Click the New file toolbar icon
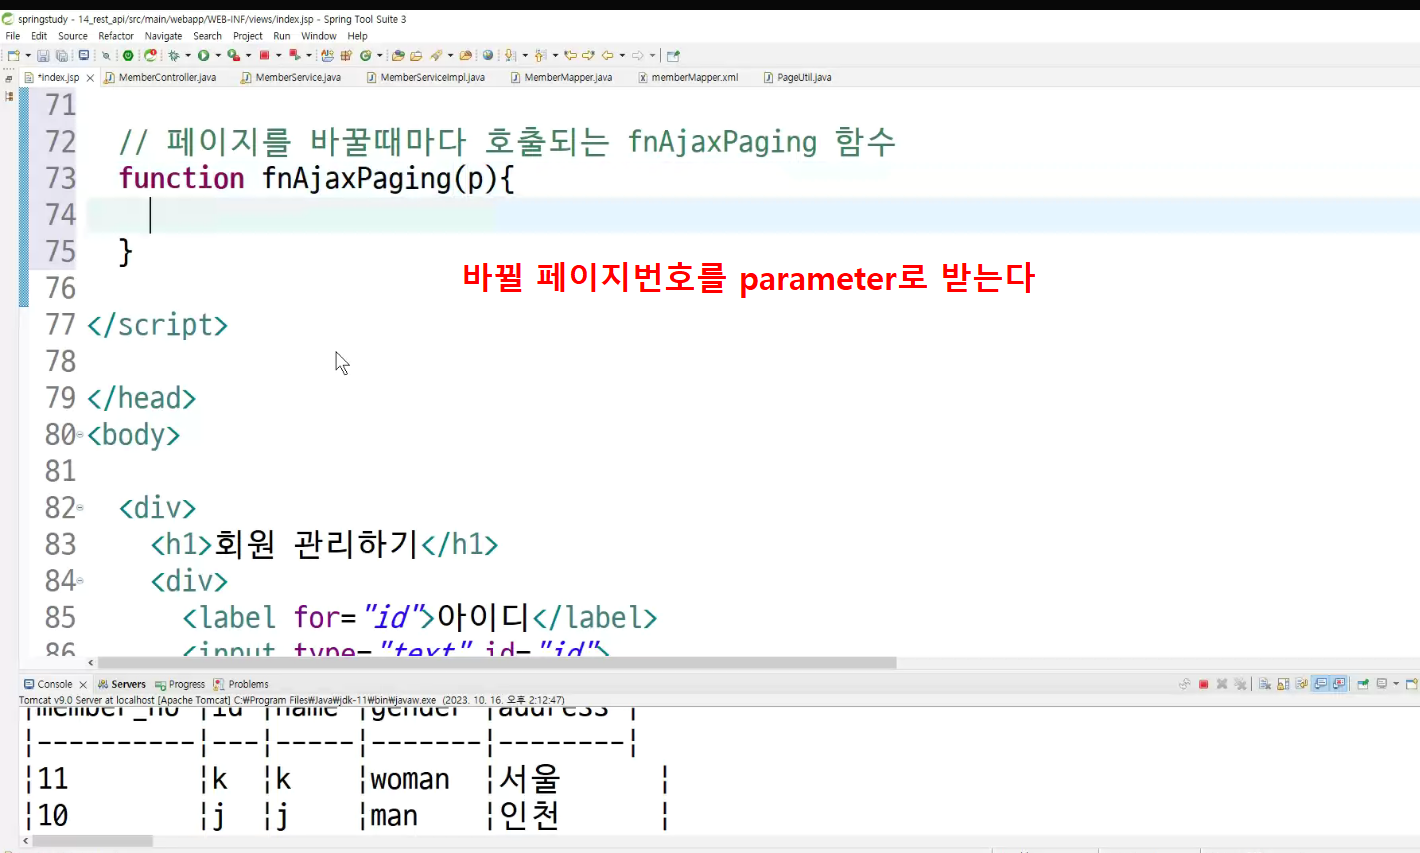Screen dimensions: 1420x853 coord(13,55)
